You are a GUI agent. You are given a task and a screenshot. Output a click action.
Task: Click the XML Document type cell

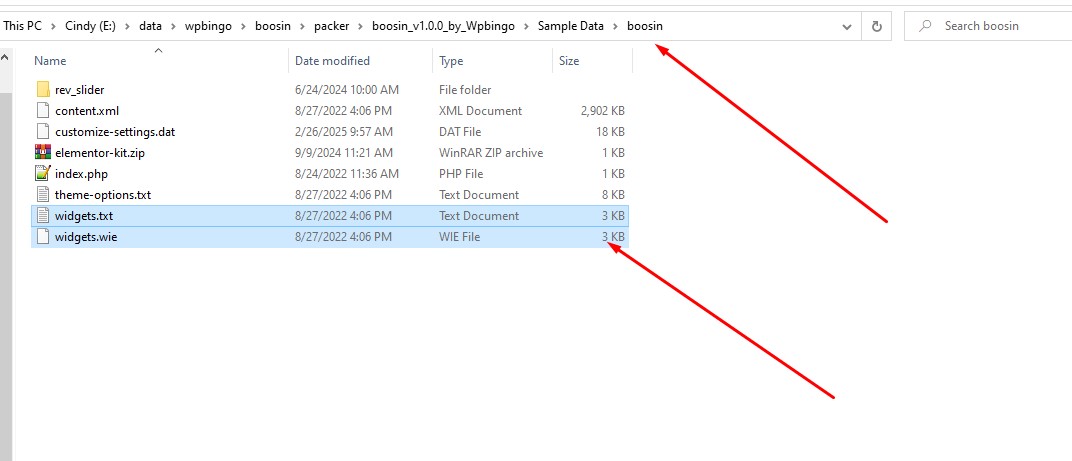pos(481,111)
